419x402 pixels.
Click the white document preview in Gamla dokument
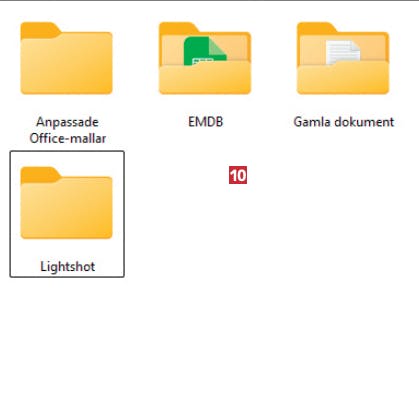[343, 52]
